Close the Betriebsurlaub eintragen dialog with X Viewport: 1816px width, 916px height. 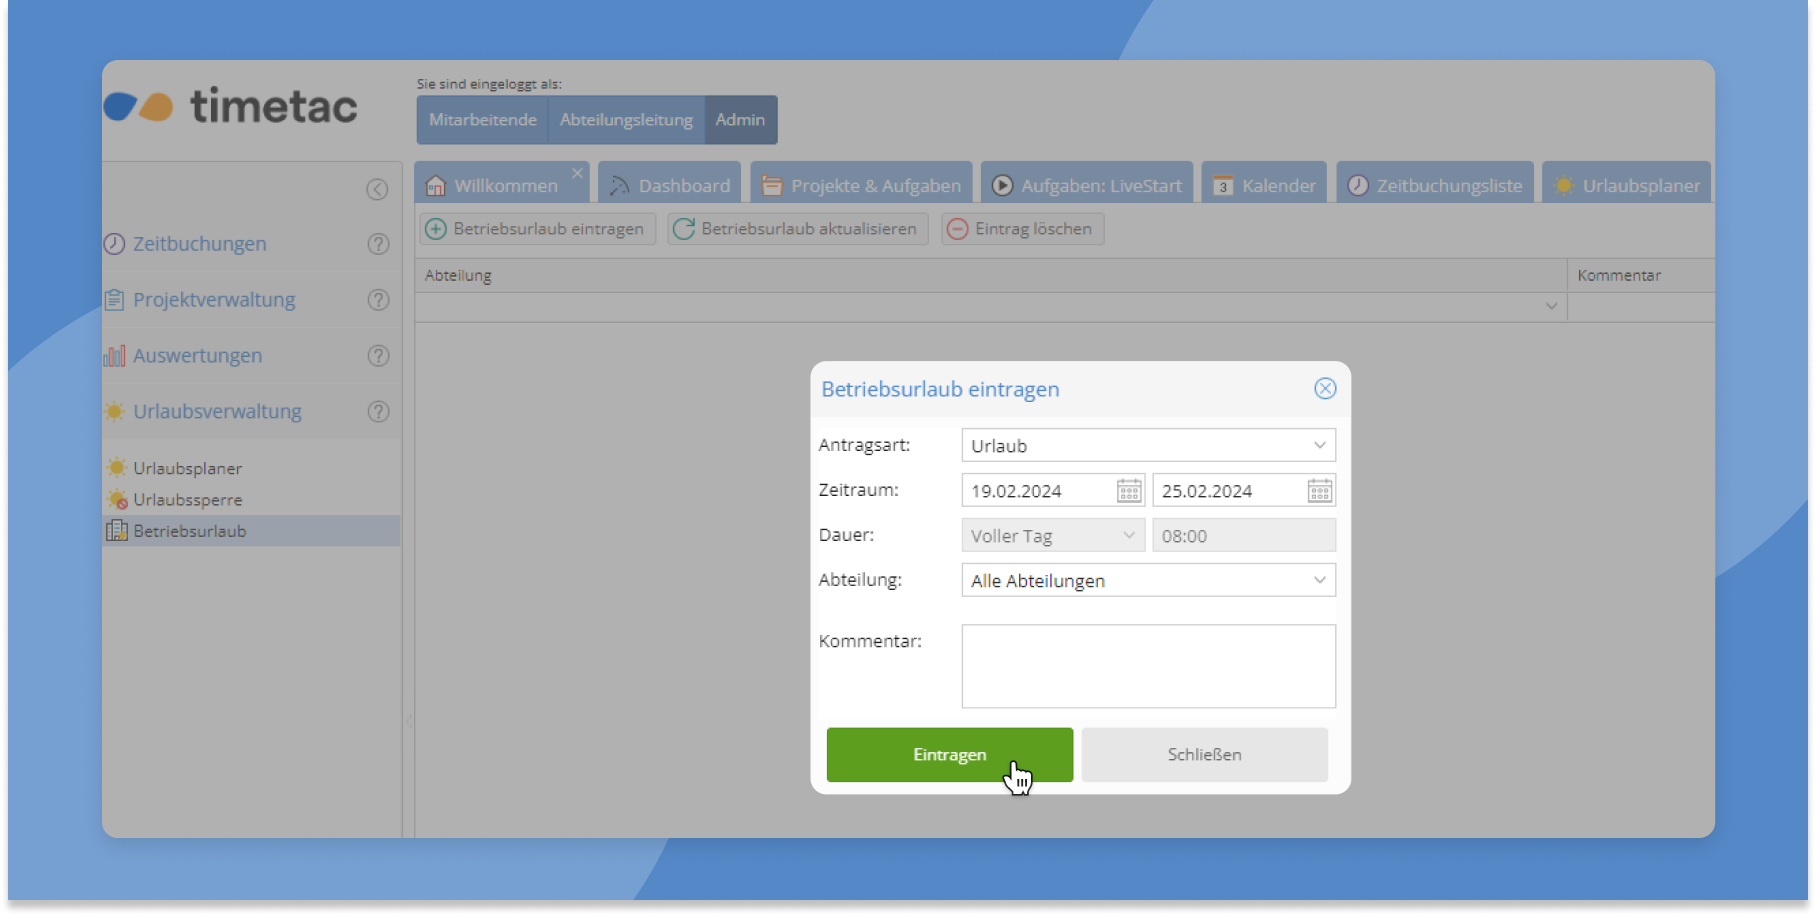pyautogui.click(x=1325, y=389)
